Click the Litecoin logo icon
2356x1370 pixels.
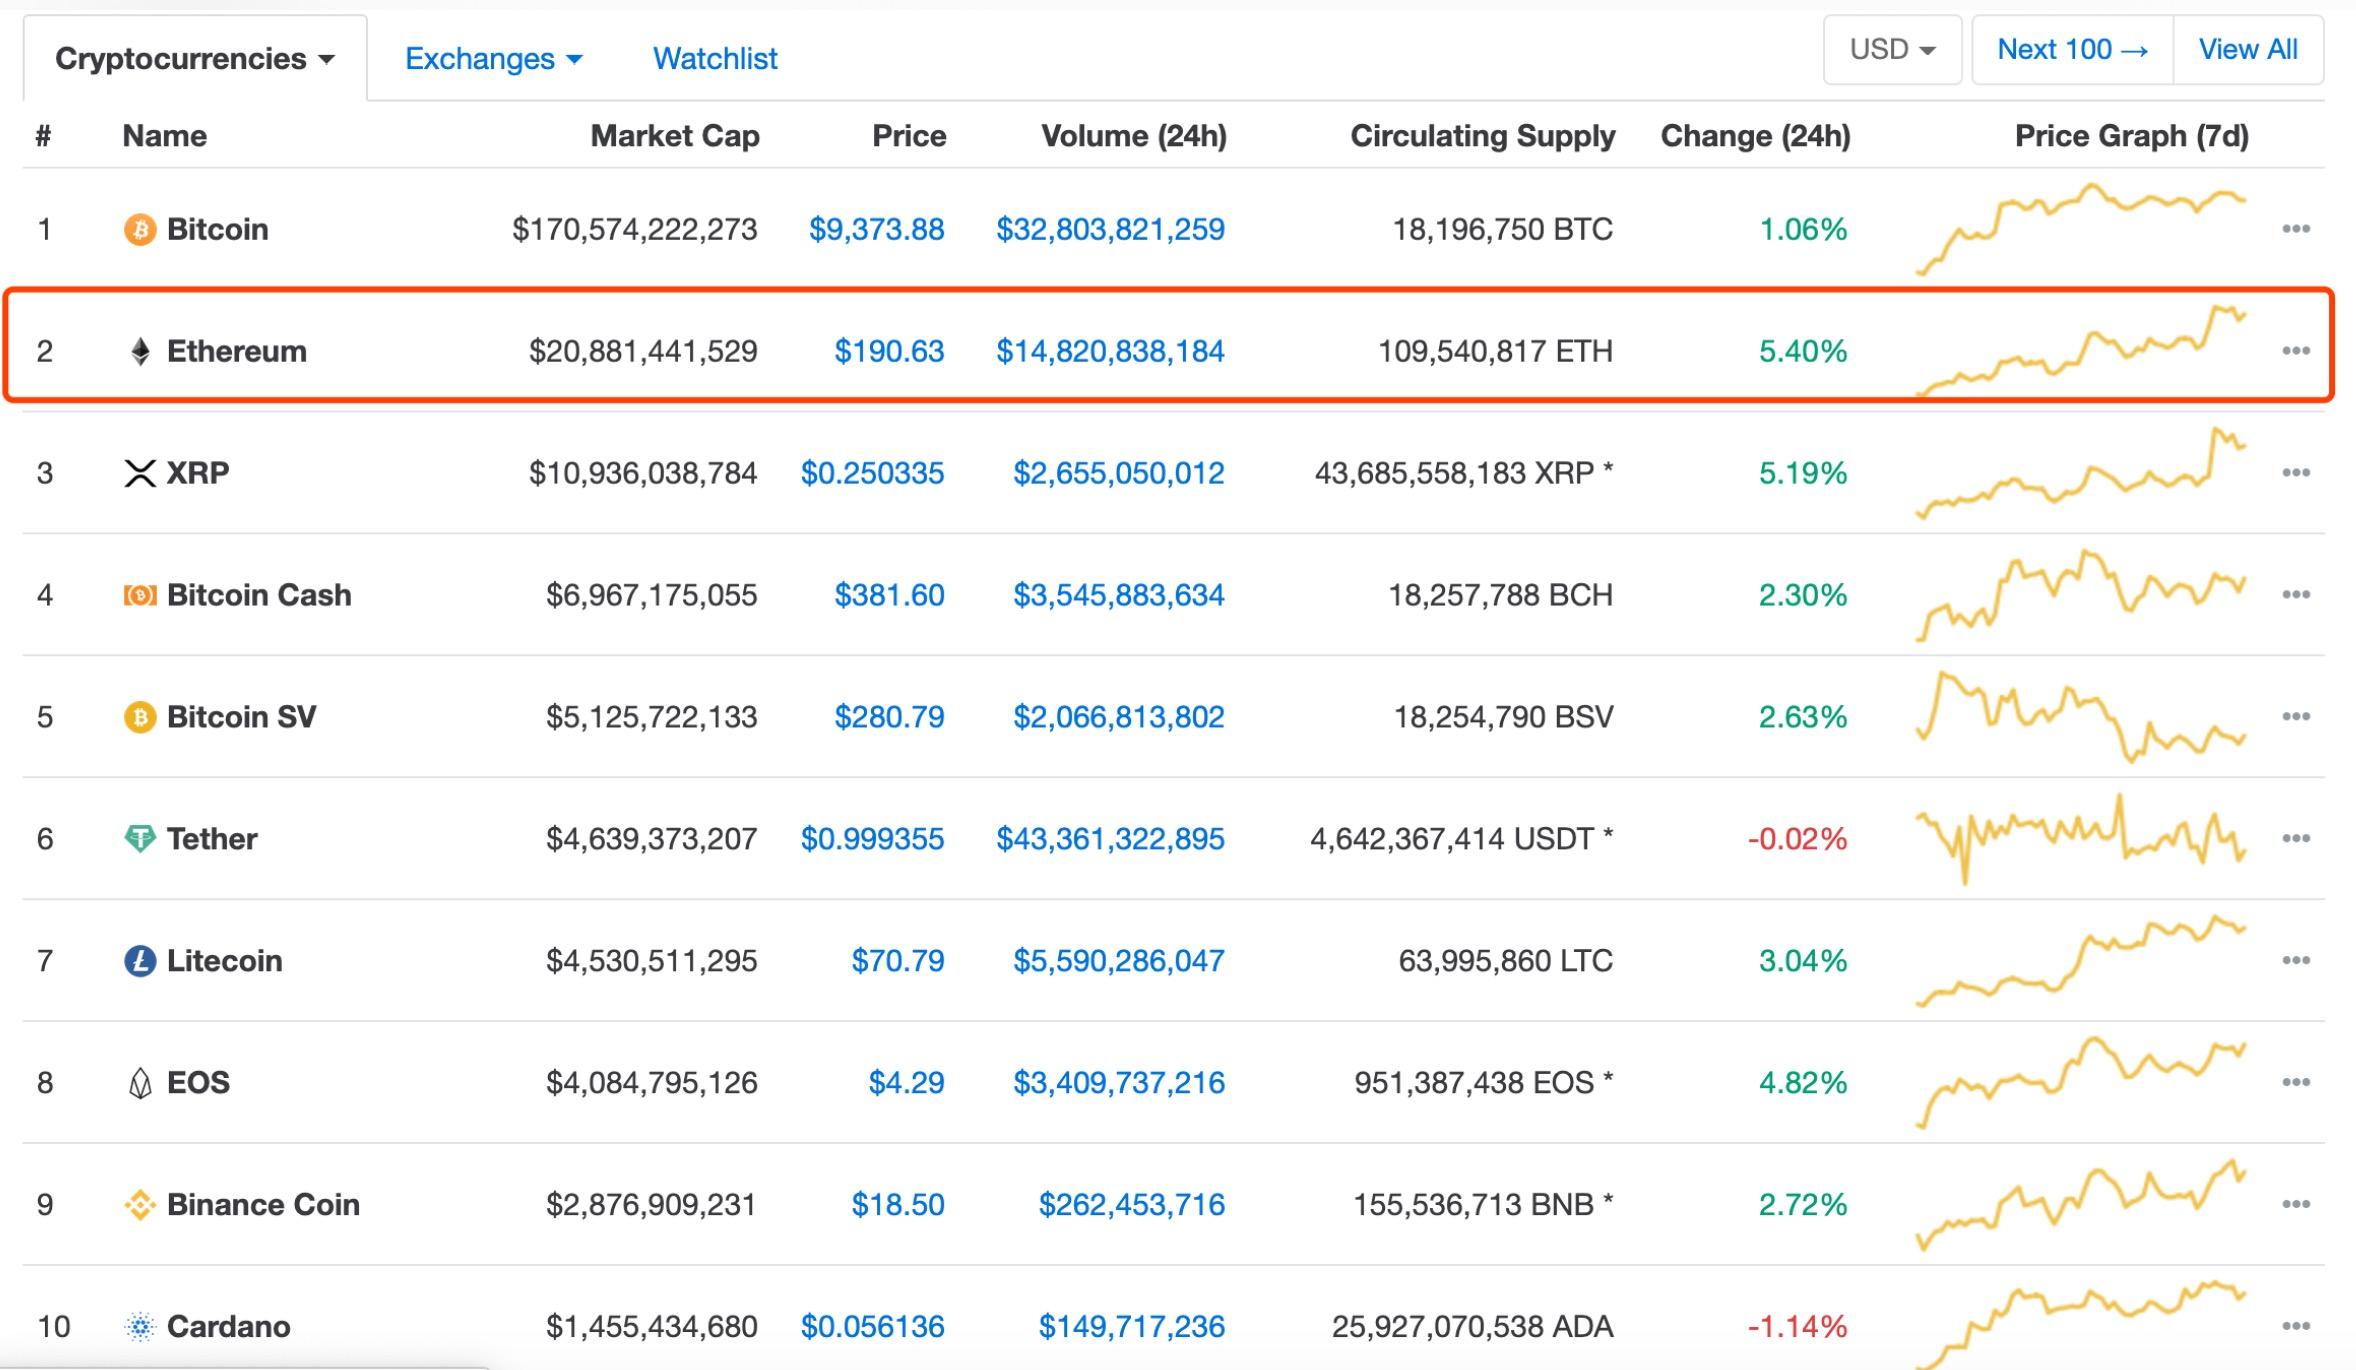(x=139, y=961)
